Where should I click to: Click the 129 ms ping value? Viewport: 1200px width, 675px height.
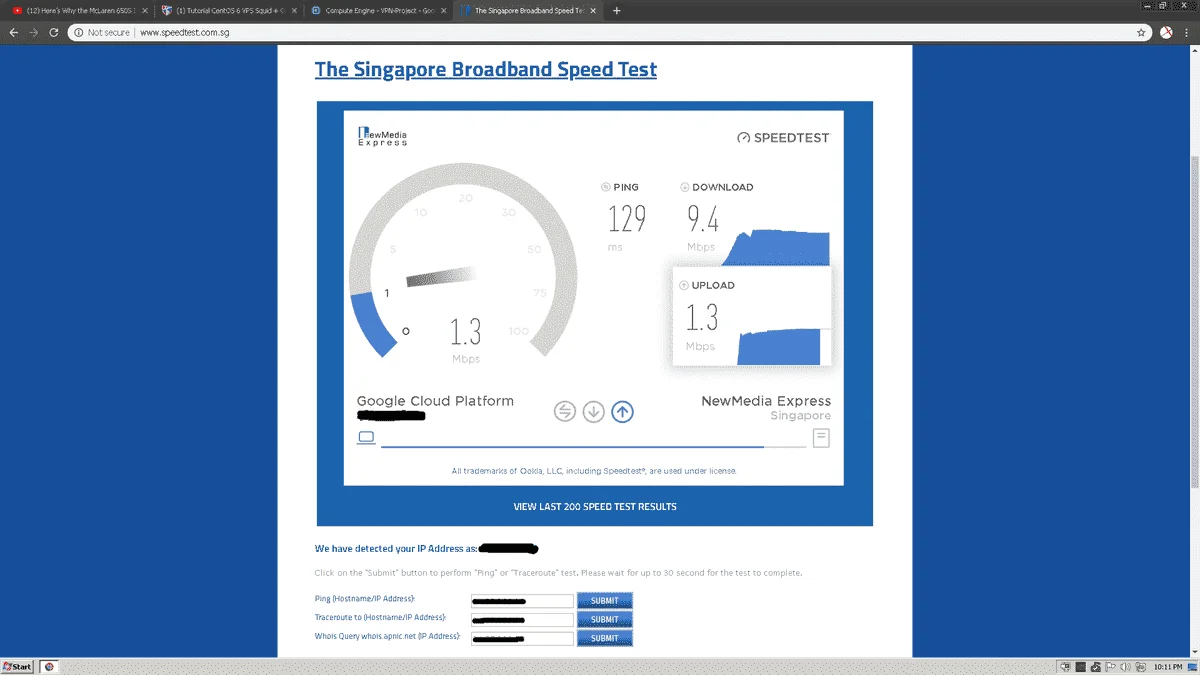click(x=627, y=218)
